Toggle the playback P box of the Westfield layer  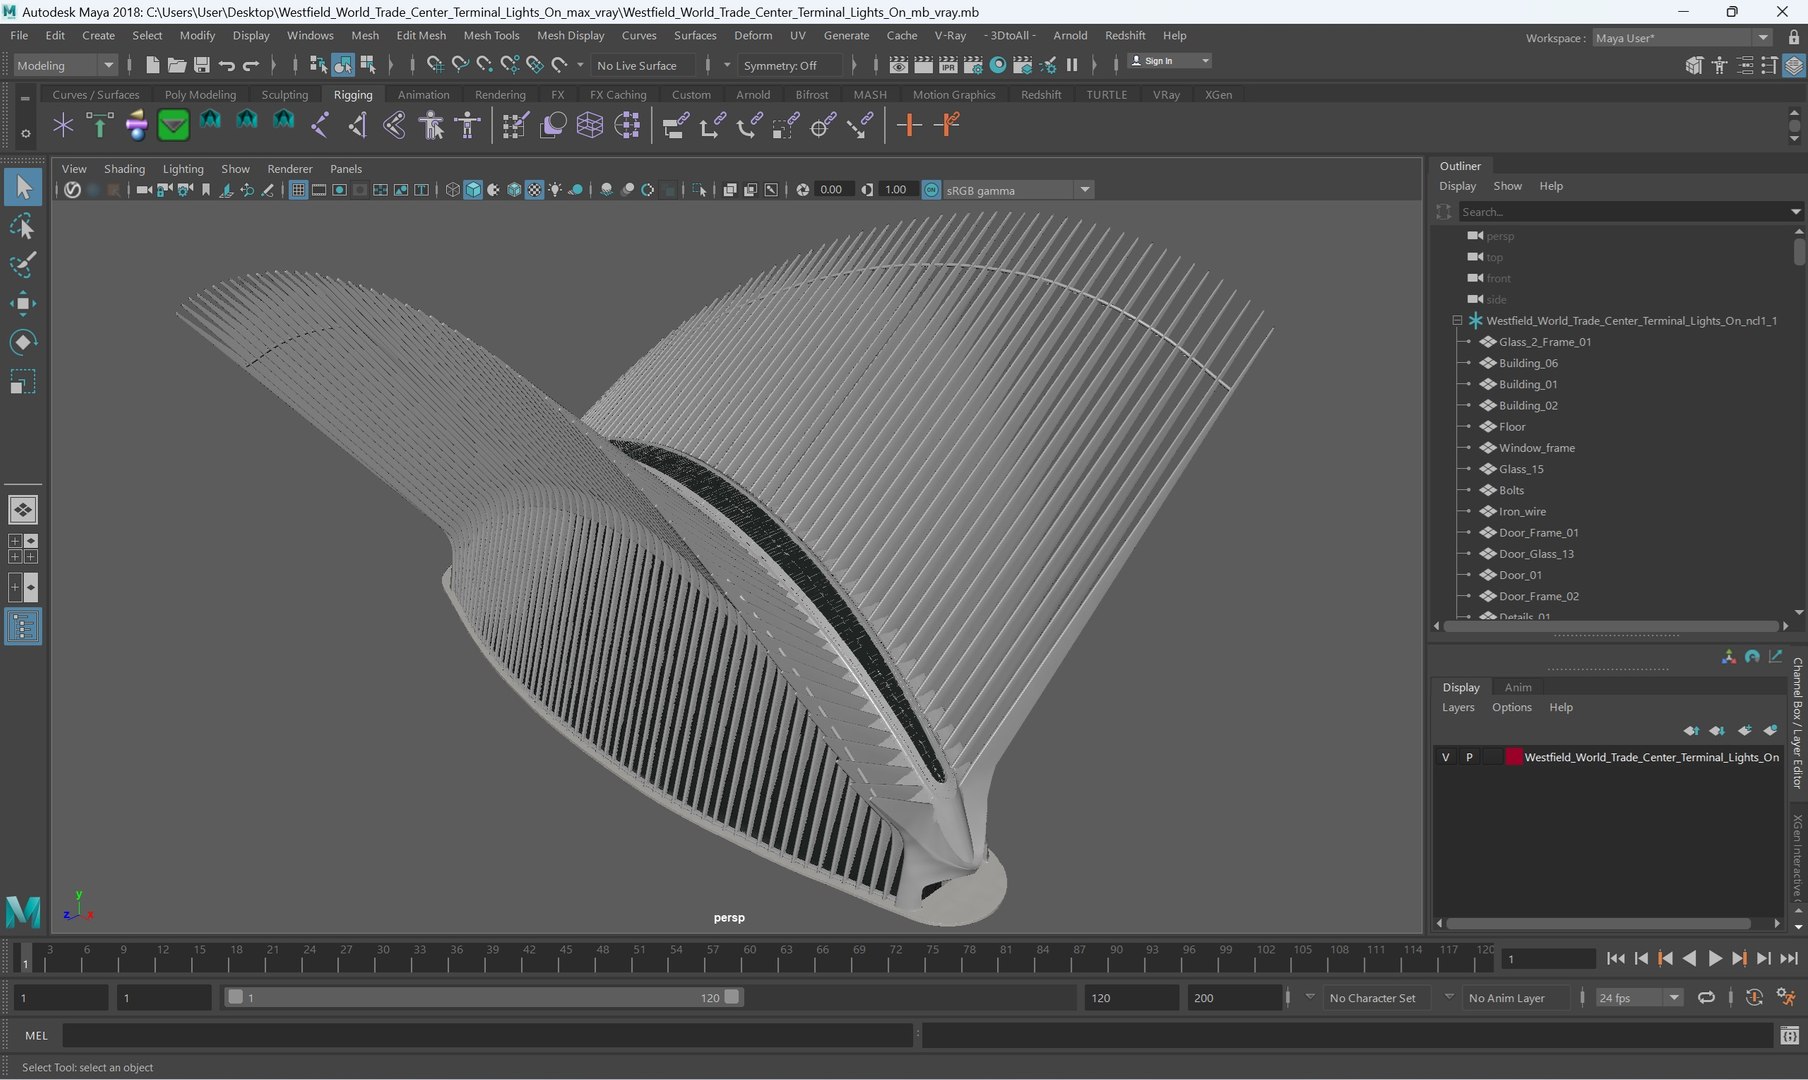pyautogui.click(x=1469, y=757)
